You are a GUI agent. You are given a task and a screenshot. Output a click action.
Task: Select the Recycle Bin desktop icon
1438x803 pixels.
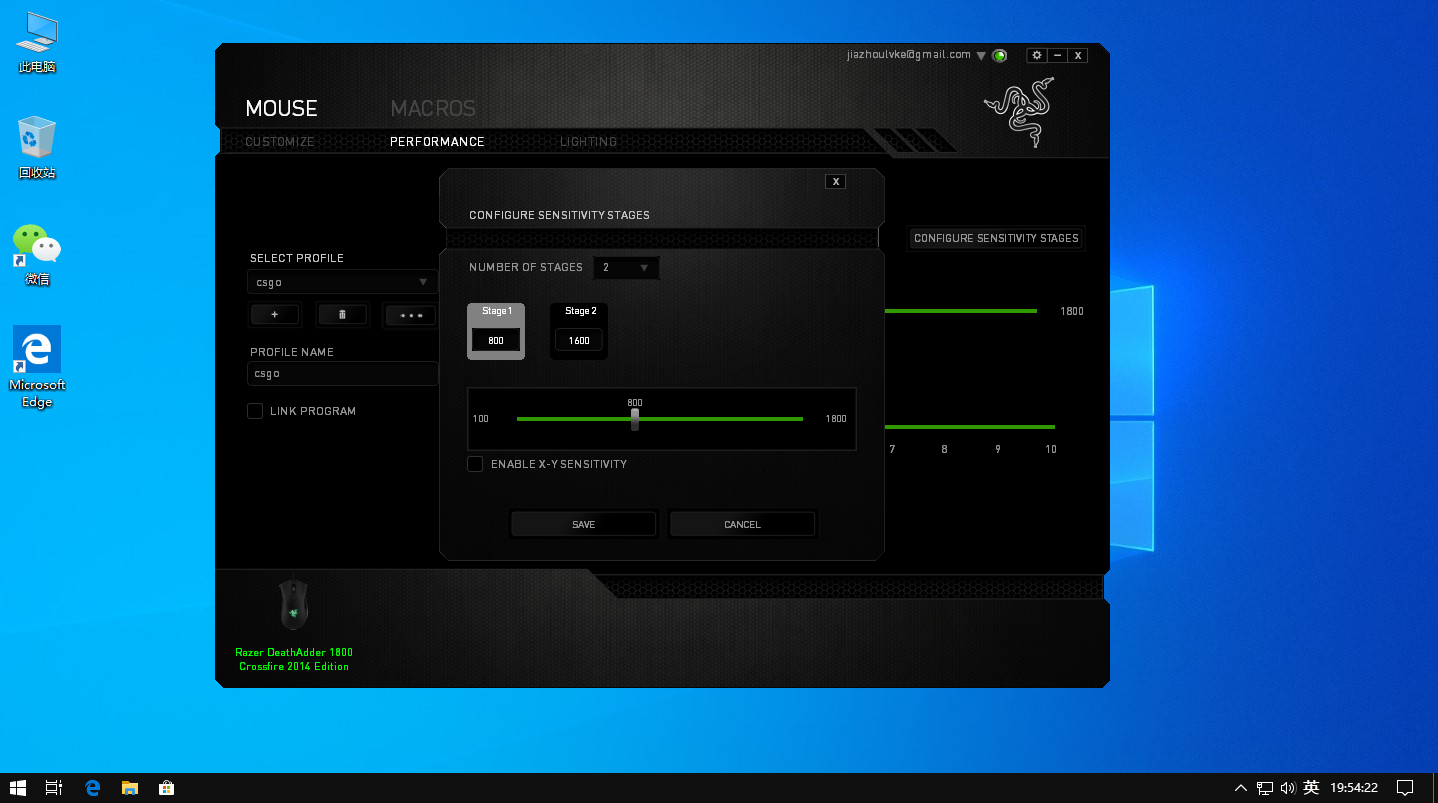click(x=37, y=147)
